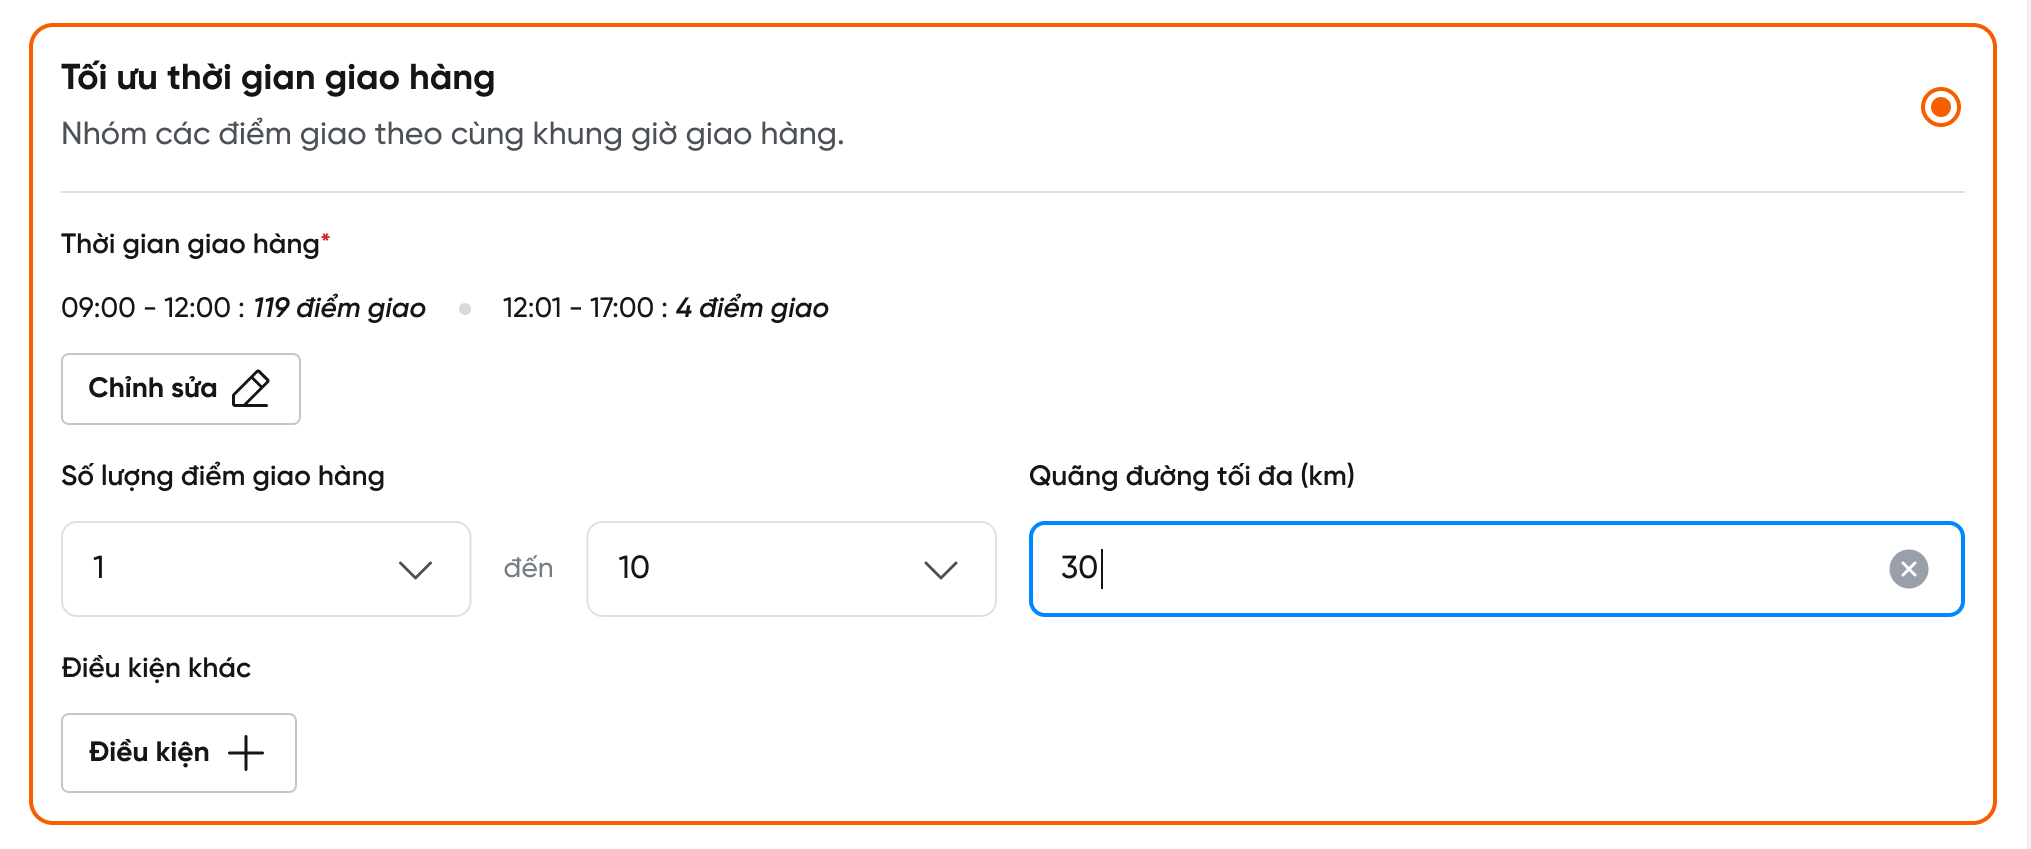Select the Tối ưu thời gian giao hàng radio button

click(1940, 107)
